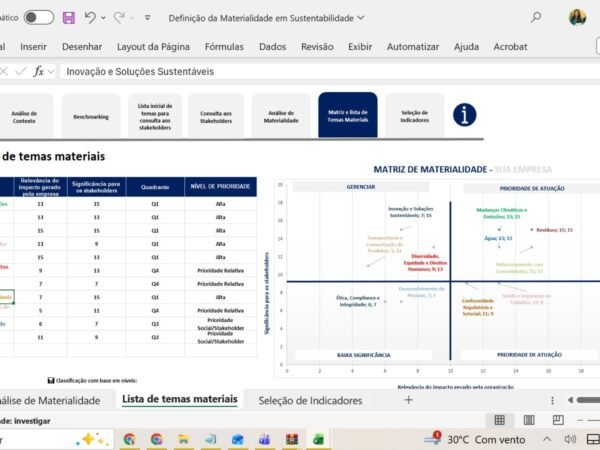600x450 pixels.
Task: Click the BAIXA SIGNIFICÂNCIA quadrant label
Action: [x=364, y=355]
